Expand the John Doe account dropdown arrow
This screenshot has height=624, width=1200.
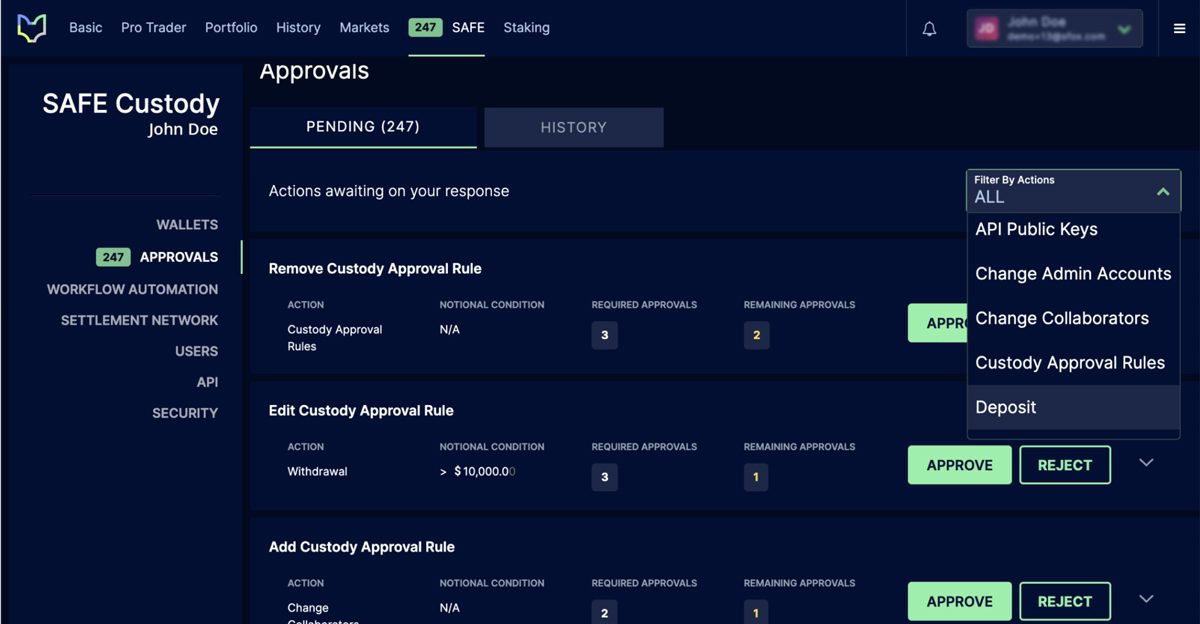(x=1124, y=30)
